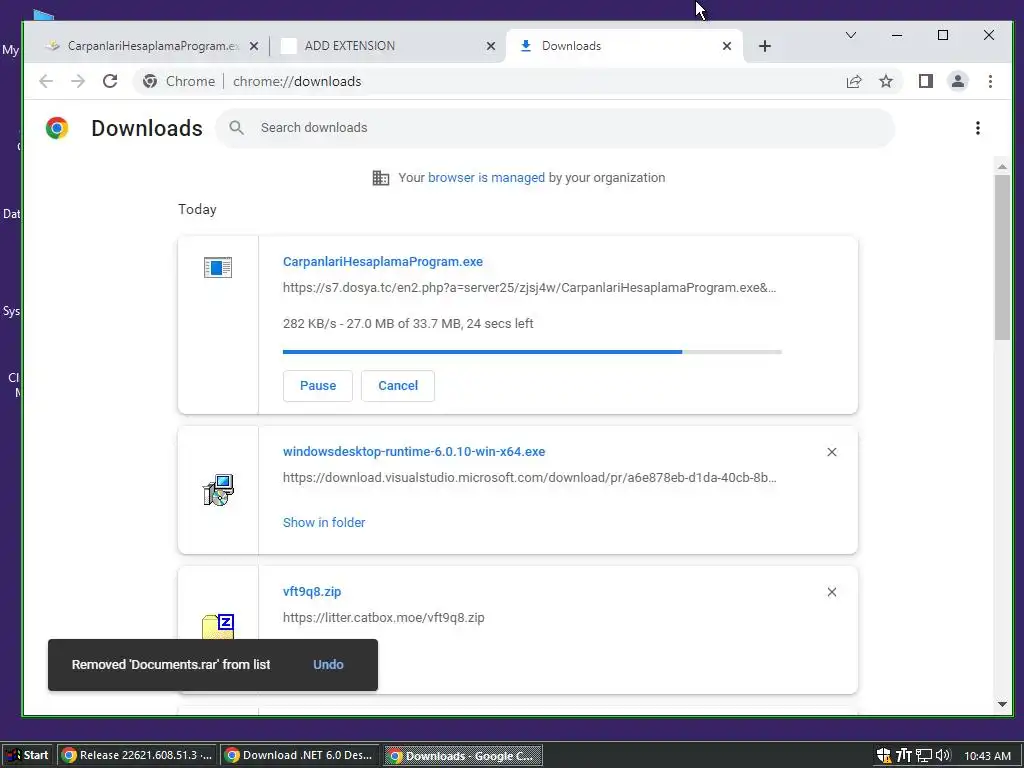Toggle the Chrome side panel icon
Image resolution: width=1024 pixels, height=768 pixels.
[925, 81]
